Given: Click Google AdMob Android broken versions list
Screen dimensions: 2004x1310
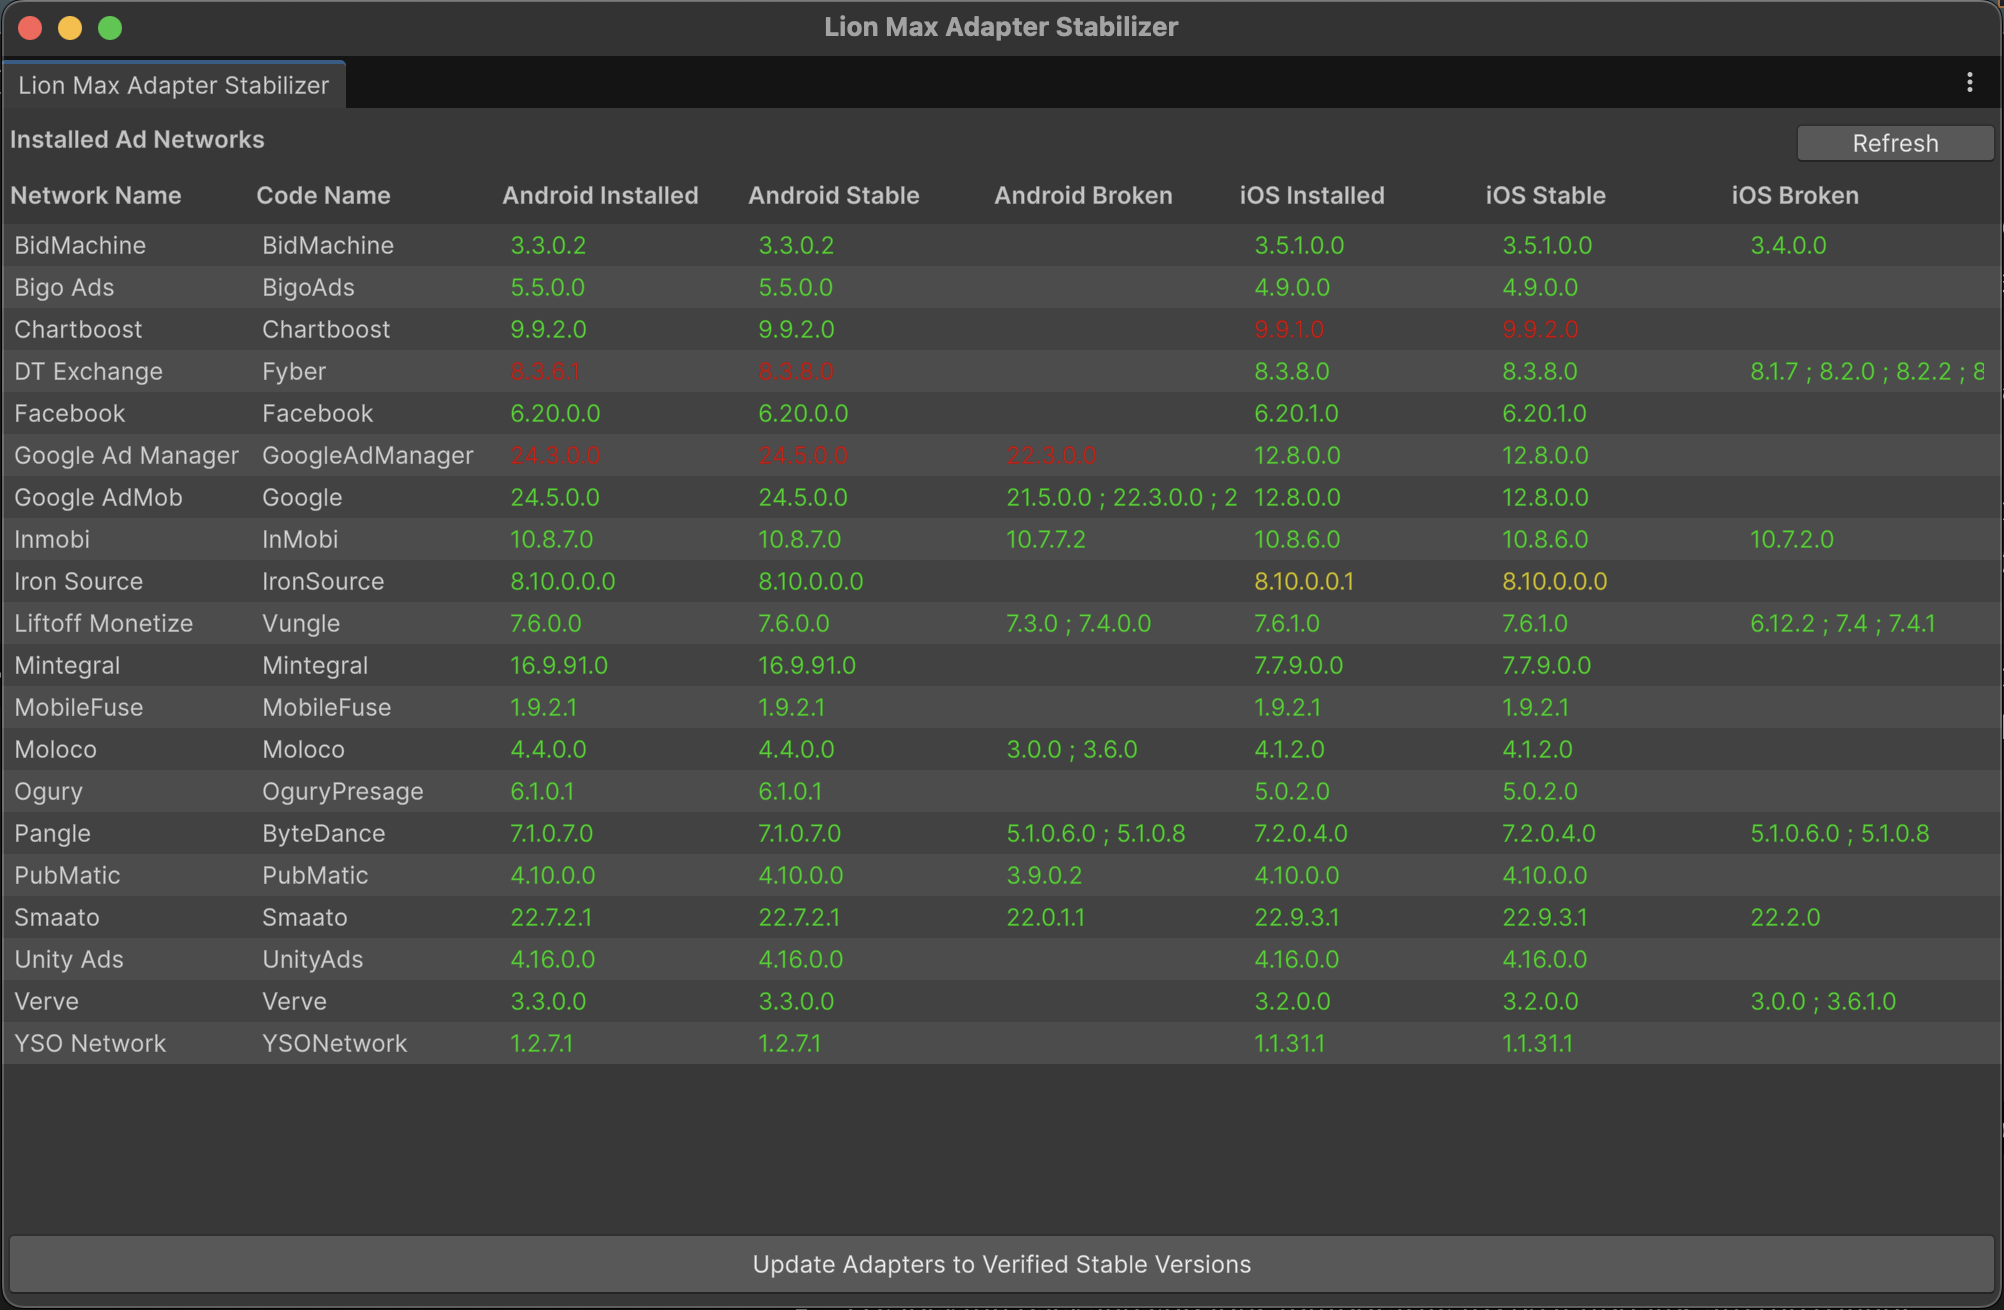Looking at the screenshot, I should coord(1120,498).
